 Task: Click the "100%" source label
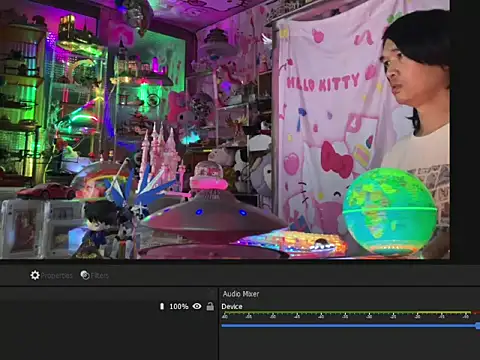click(x=179, y=306)
